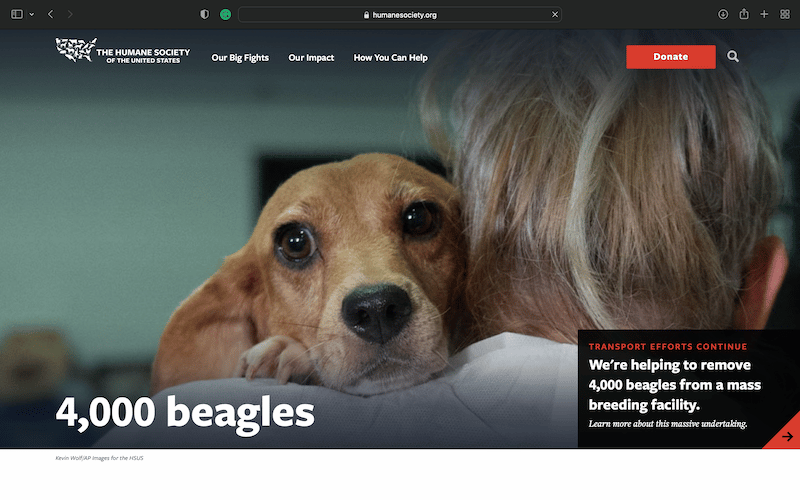Screen dimensions: 800x500
Task: Click the red corner arrow icon
Action: [787, 436]
